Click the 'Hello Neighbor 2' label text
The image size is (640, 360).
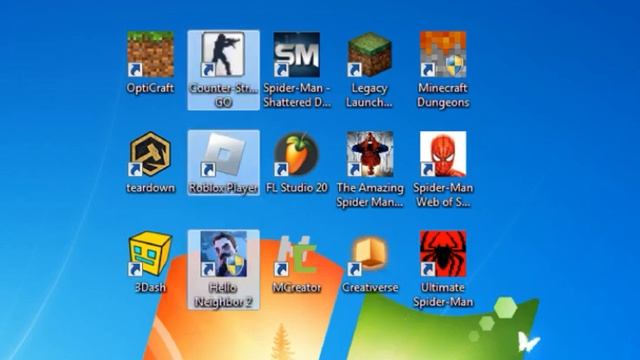click(x=223, y=295)
